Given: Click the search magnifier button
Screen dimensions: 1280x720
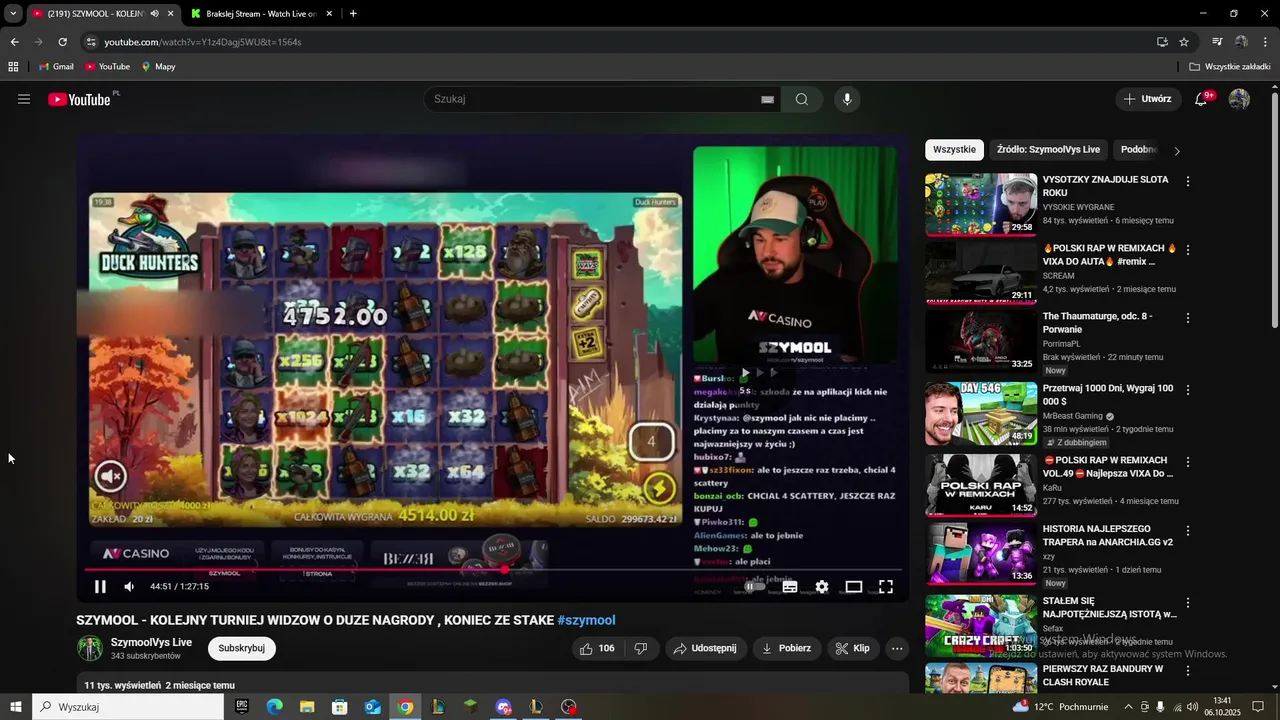Looking at the screenshot, I should 802,99.
